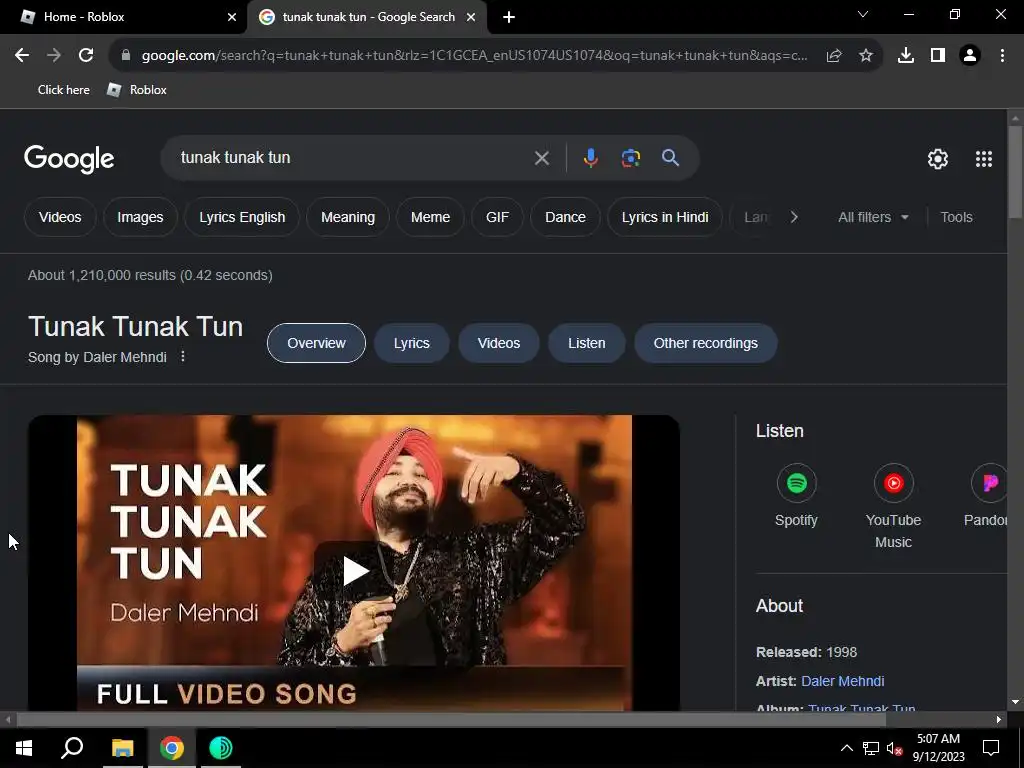This screenshot has height=768, width=1024.
Task: Select the Lyrics tab
Action: pos(411,343)
